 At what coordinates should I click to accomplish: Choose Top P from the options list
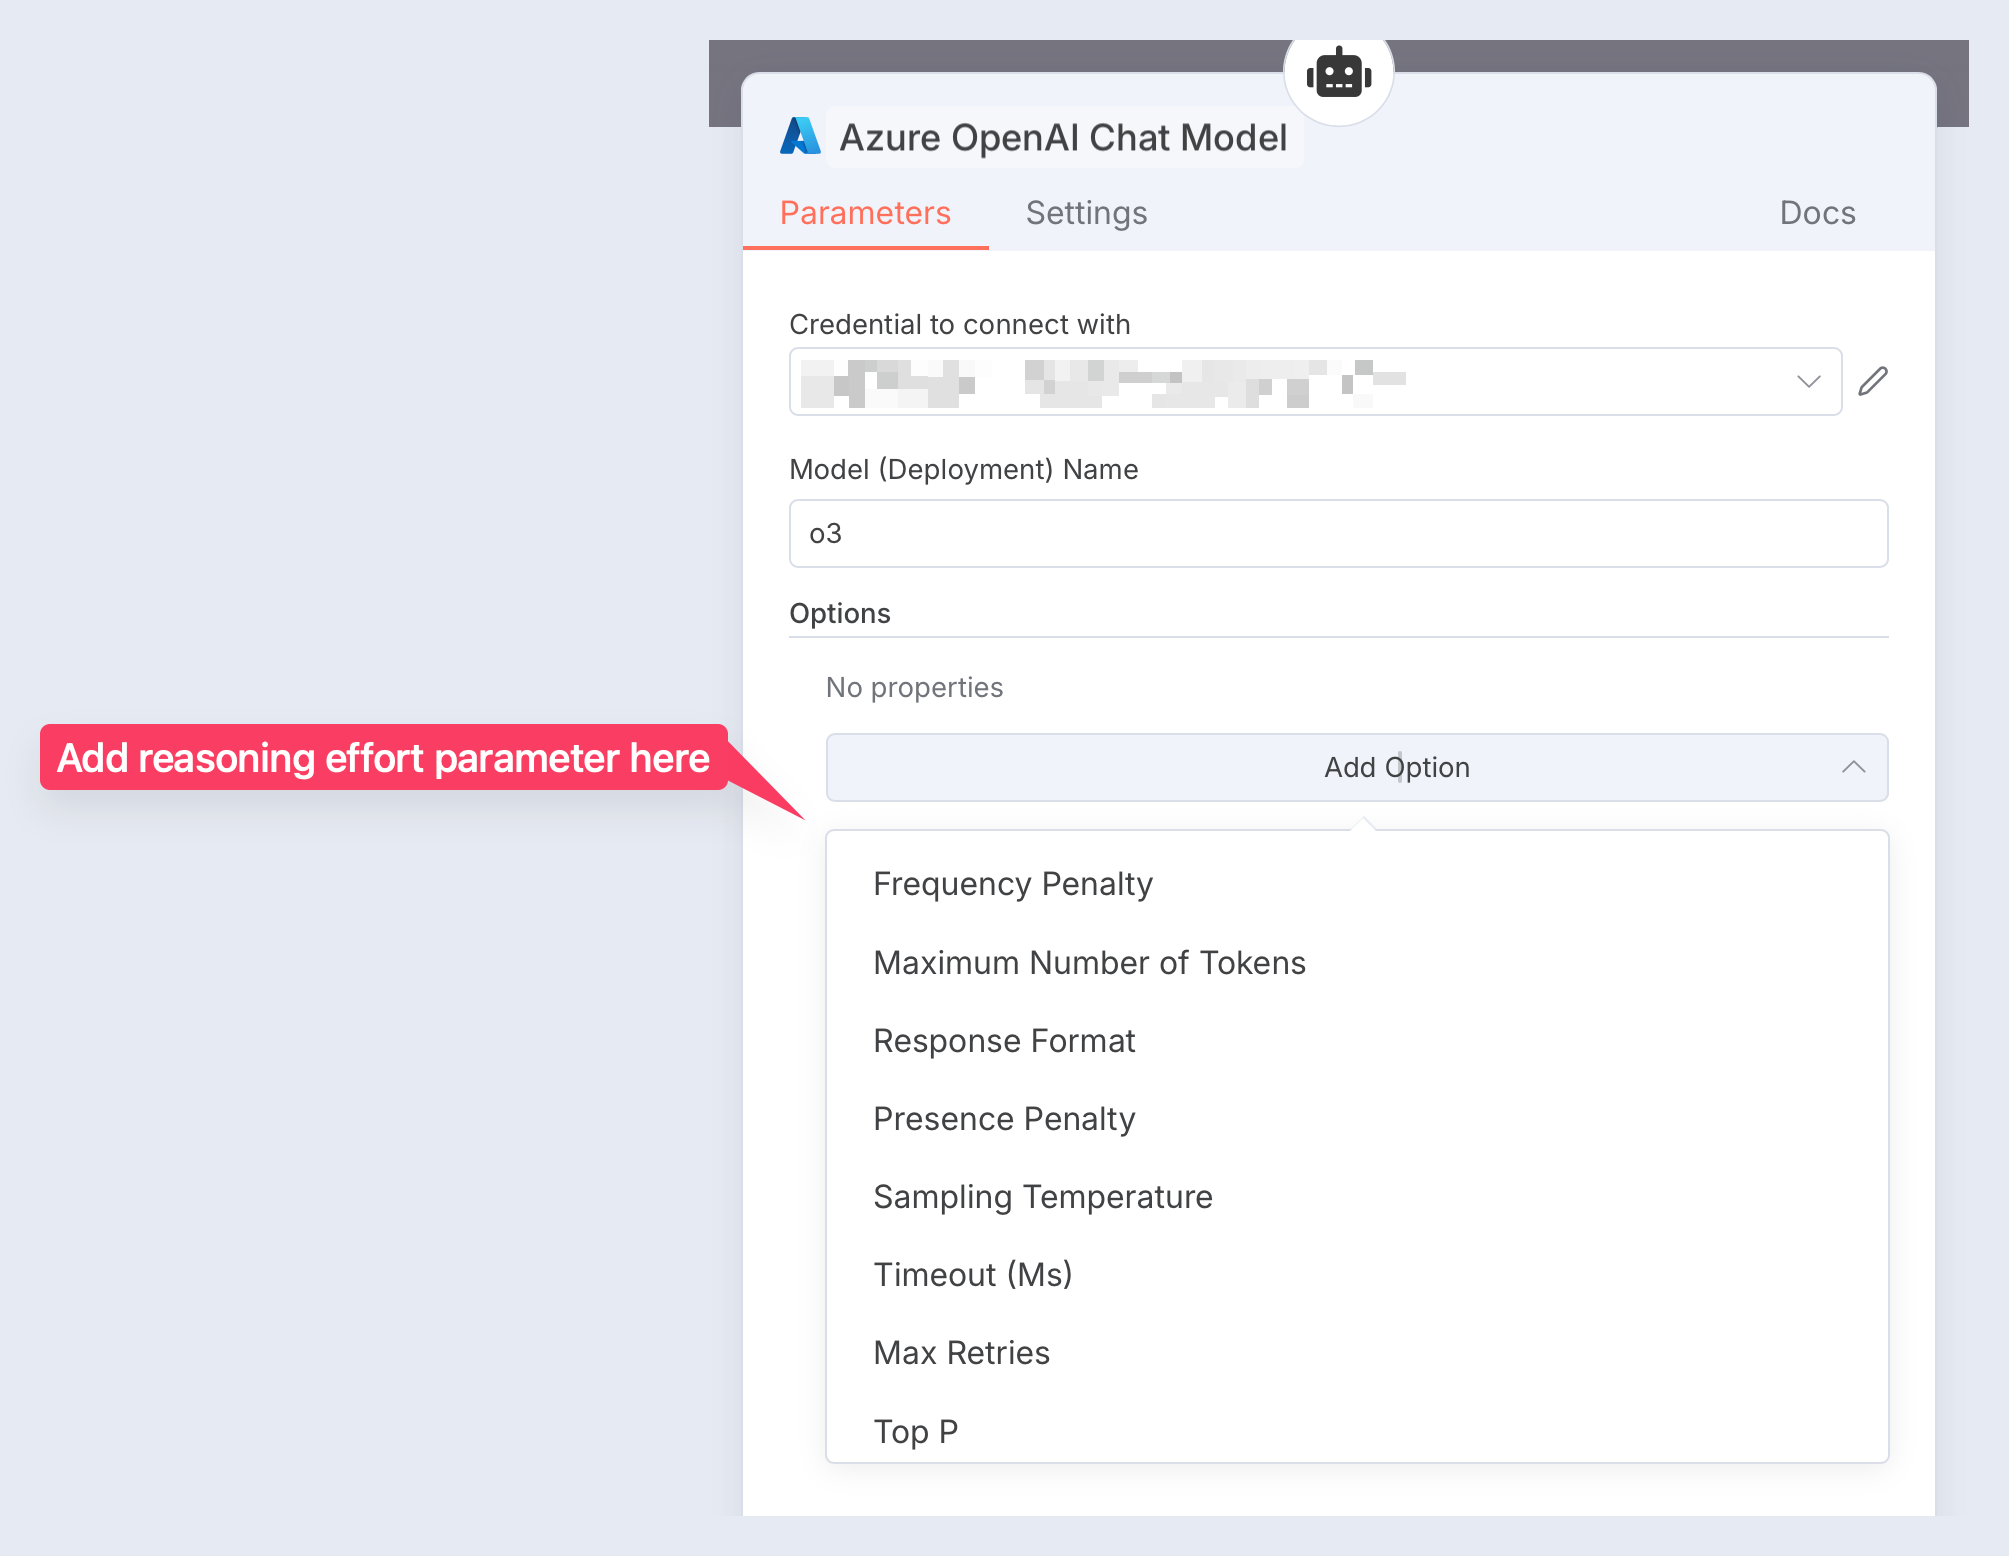click(x=915, y=1430)
